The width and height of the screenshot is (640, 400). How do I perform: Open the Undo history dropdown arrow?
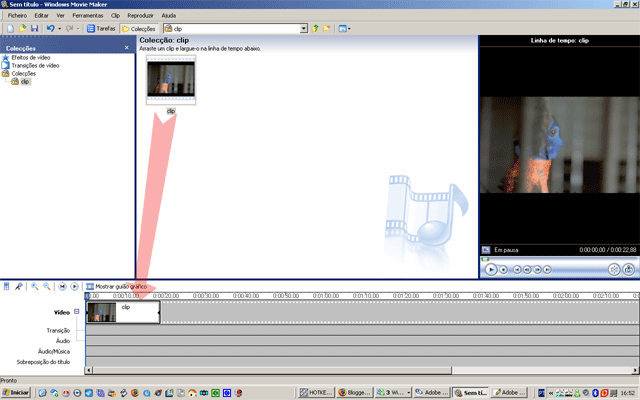click(60, 29)
